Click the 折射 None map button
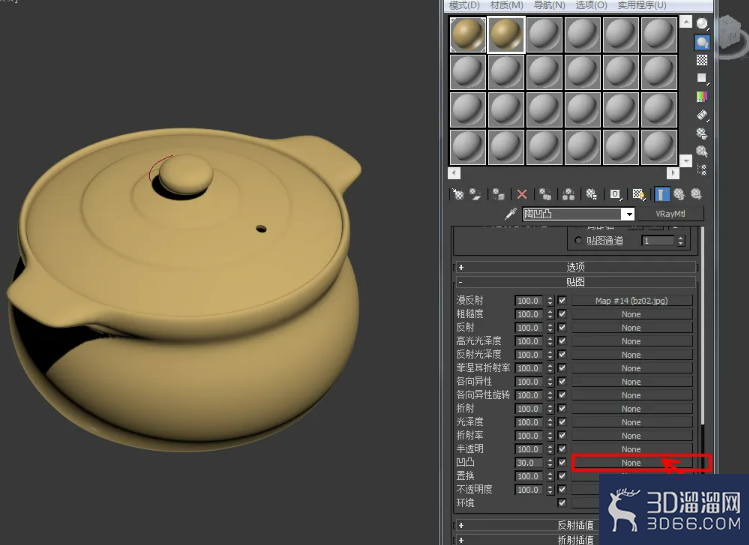 pos(631,408)
